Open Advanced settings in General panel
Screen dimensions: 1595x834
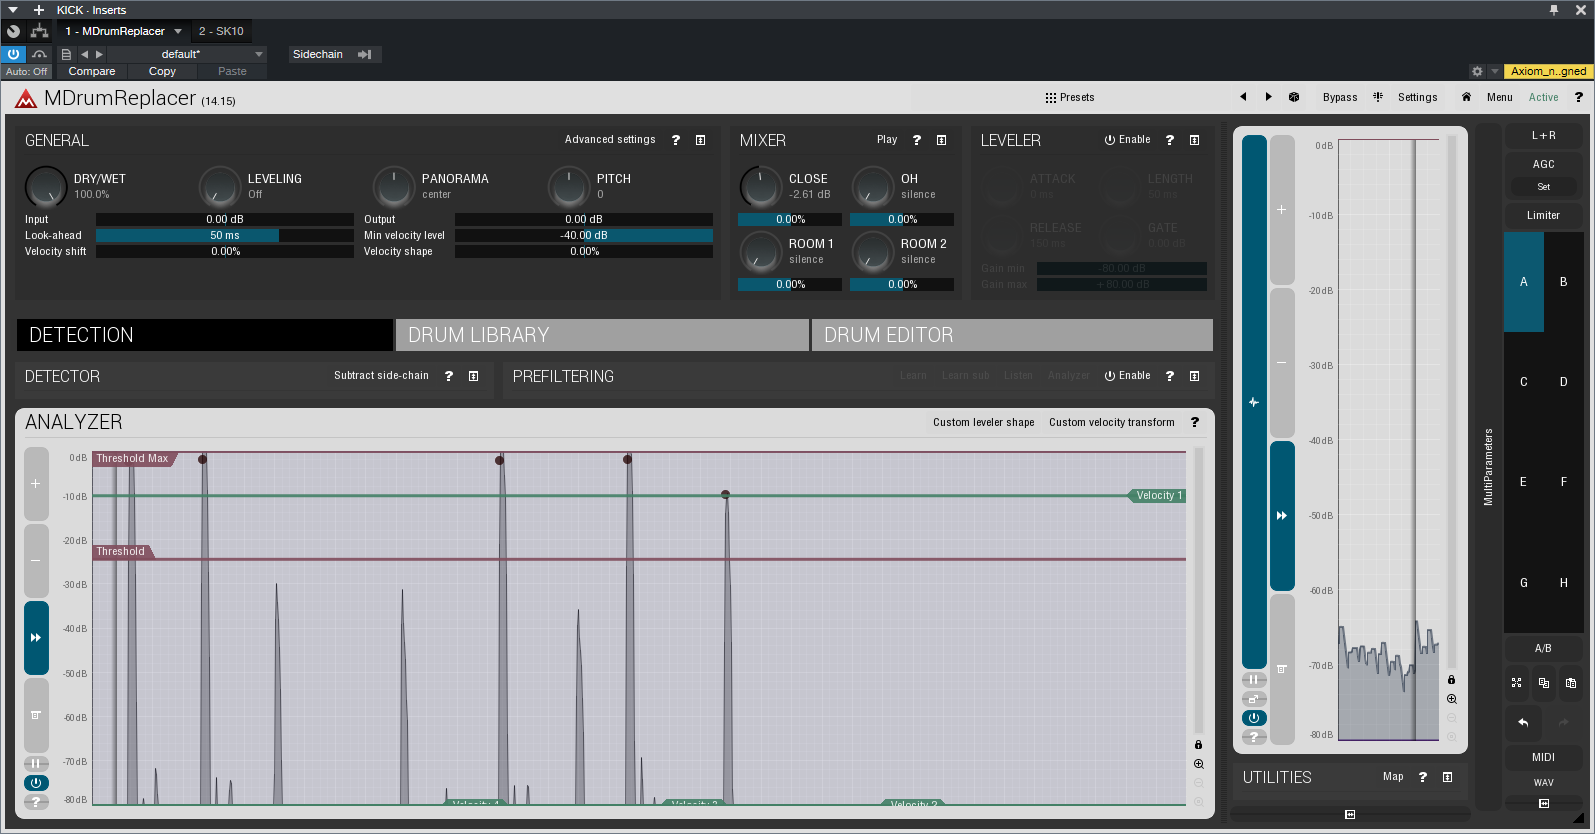coord(610,139)
